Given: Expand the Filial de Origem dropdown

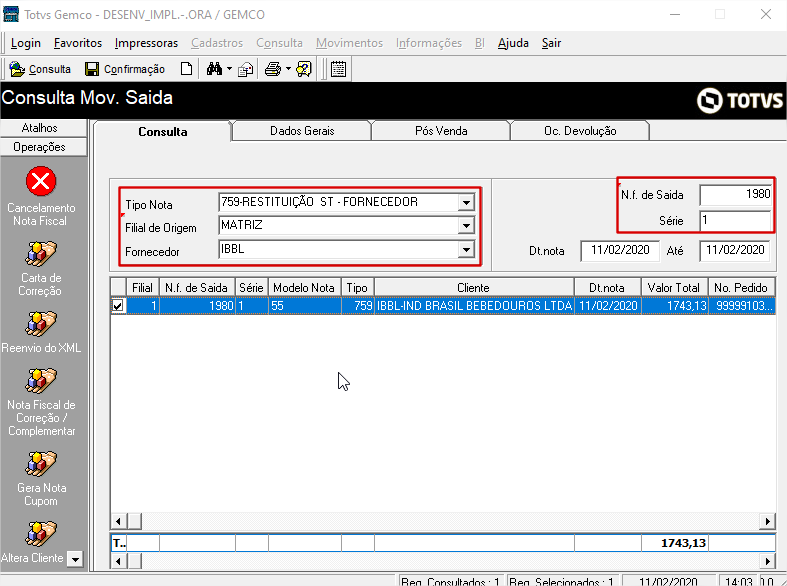Looking at the screenshot, I should pyautogui.click(x=466, y=226).
